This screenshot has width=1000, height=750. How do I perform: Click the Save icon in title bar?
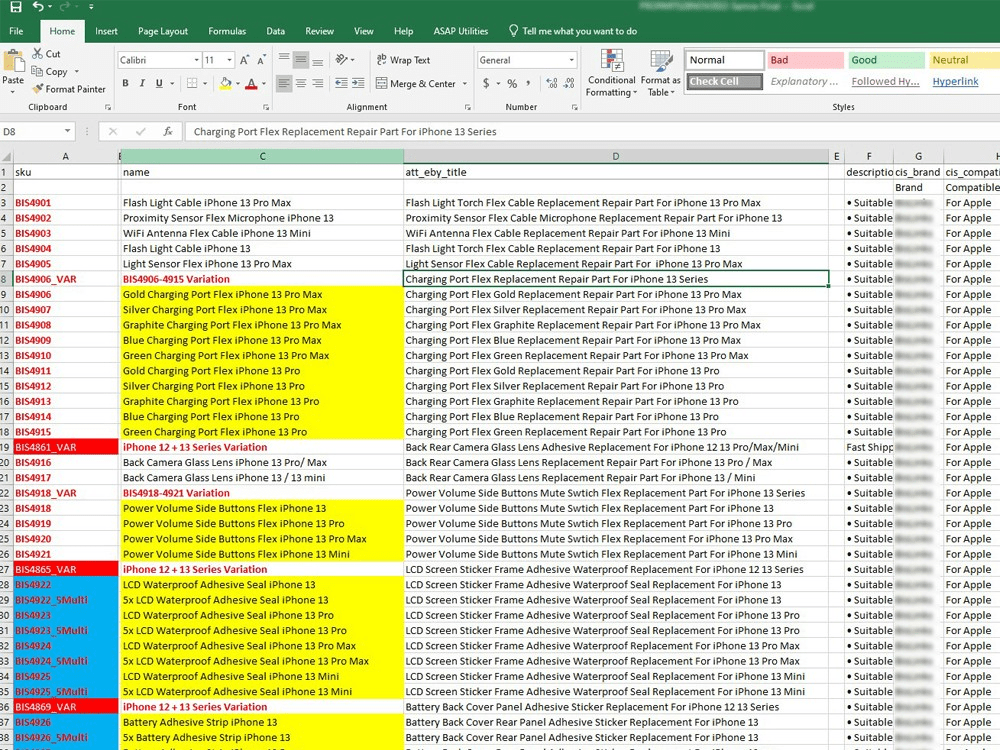16,7
